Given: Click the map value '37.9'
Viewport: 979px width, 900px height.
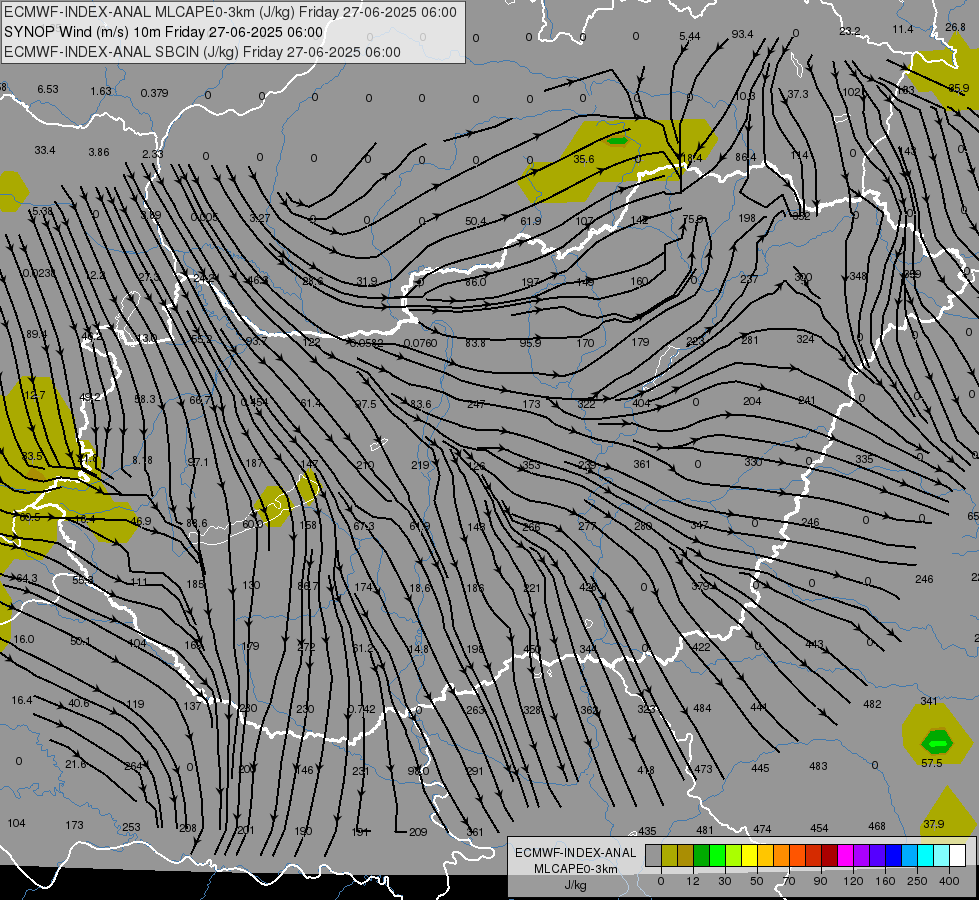Looking at the screenshot, I should point(934,824).
